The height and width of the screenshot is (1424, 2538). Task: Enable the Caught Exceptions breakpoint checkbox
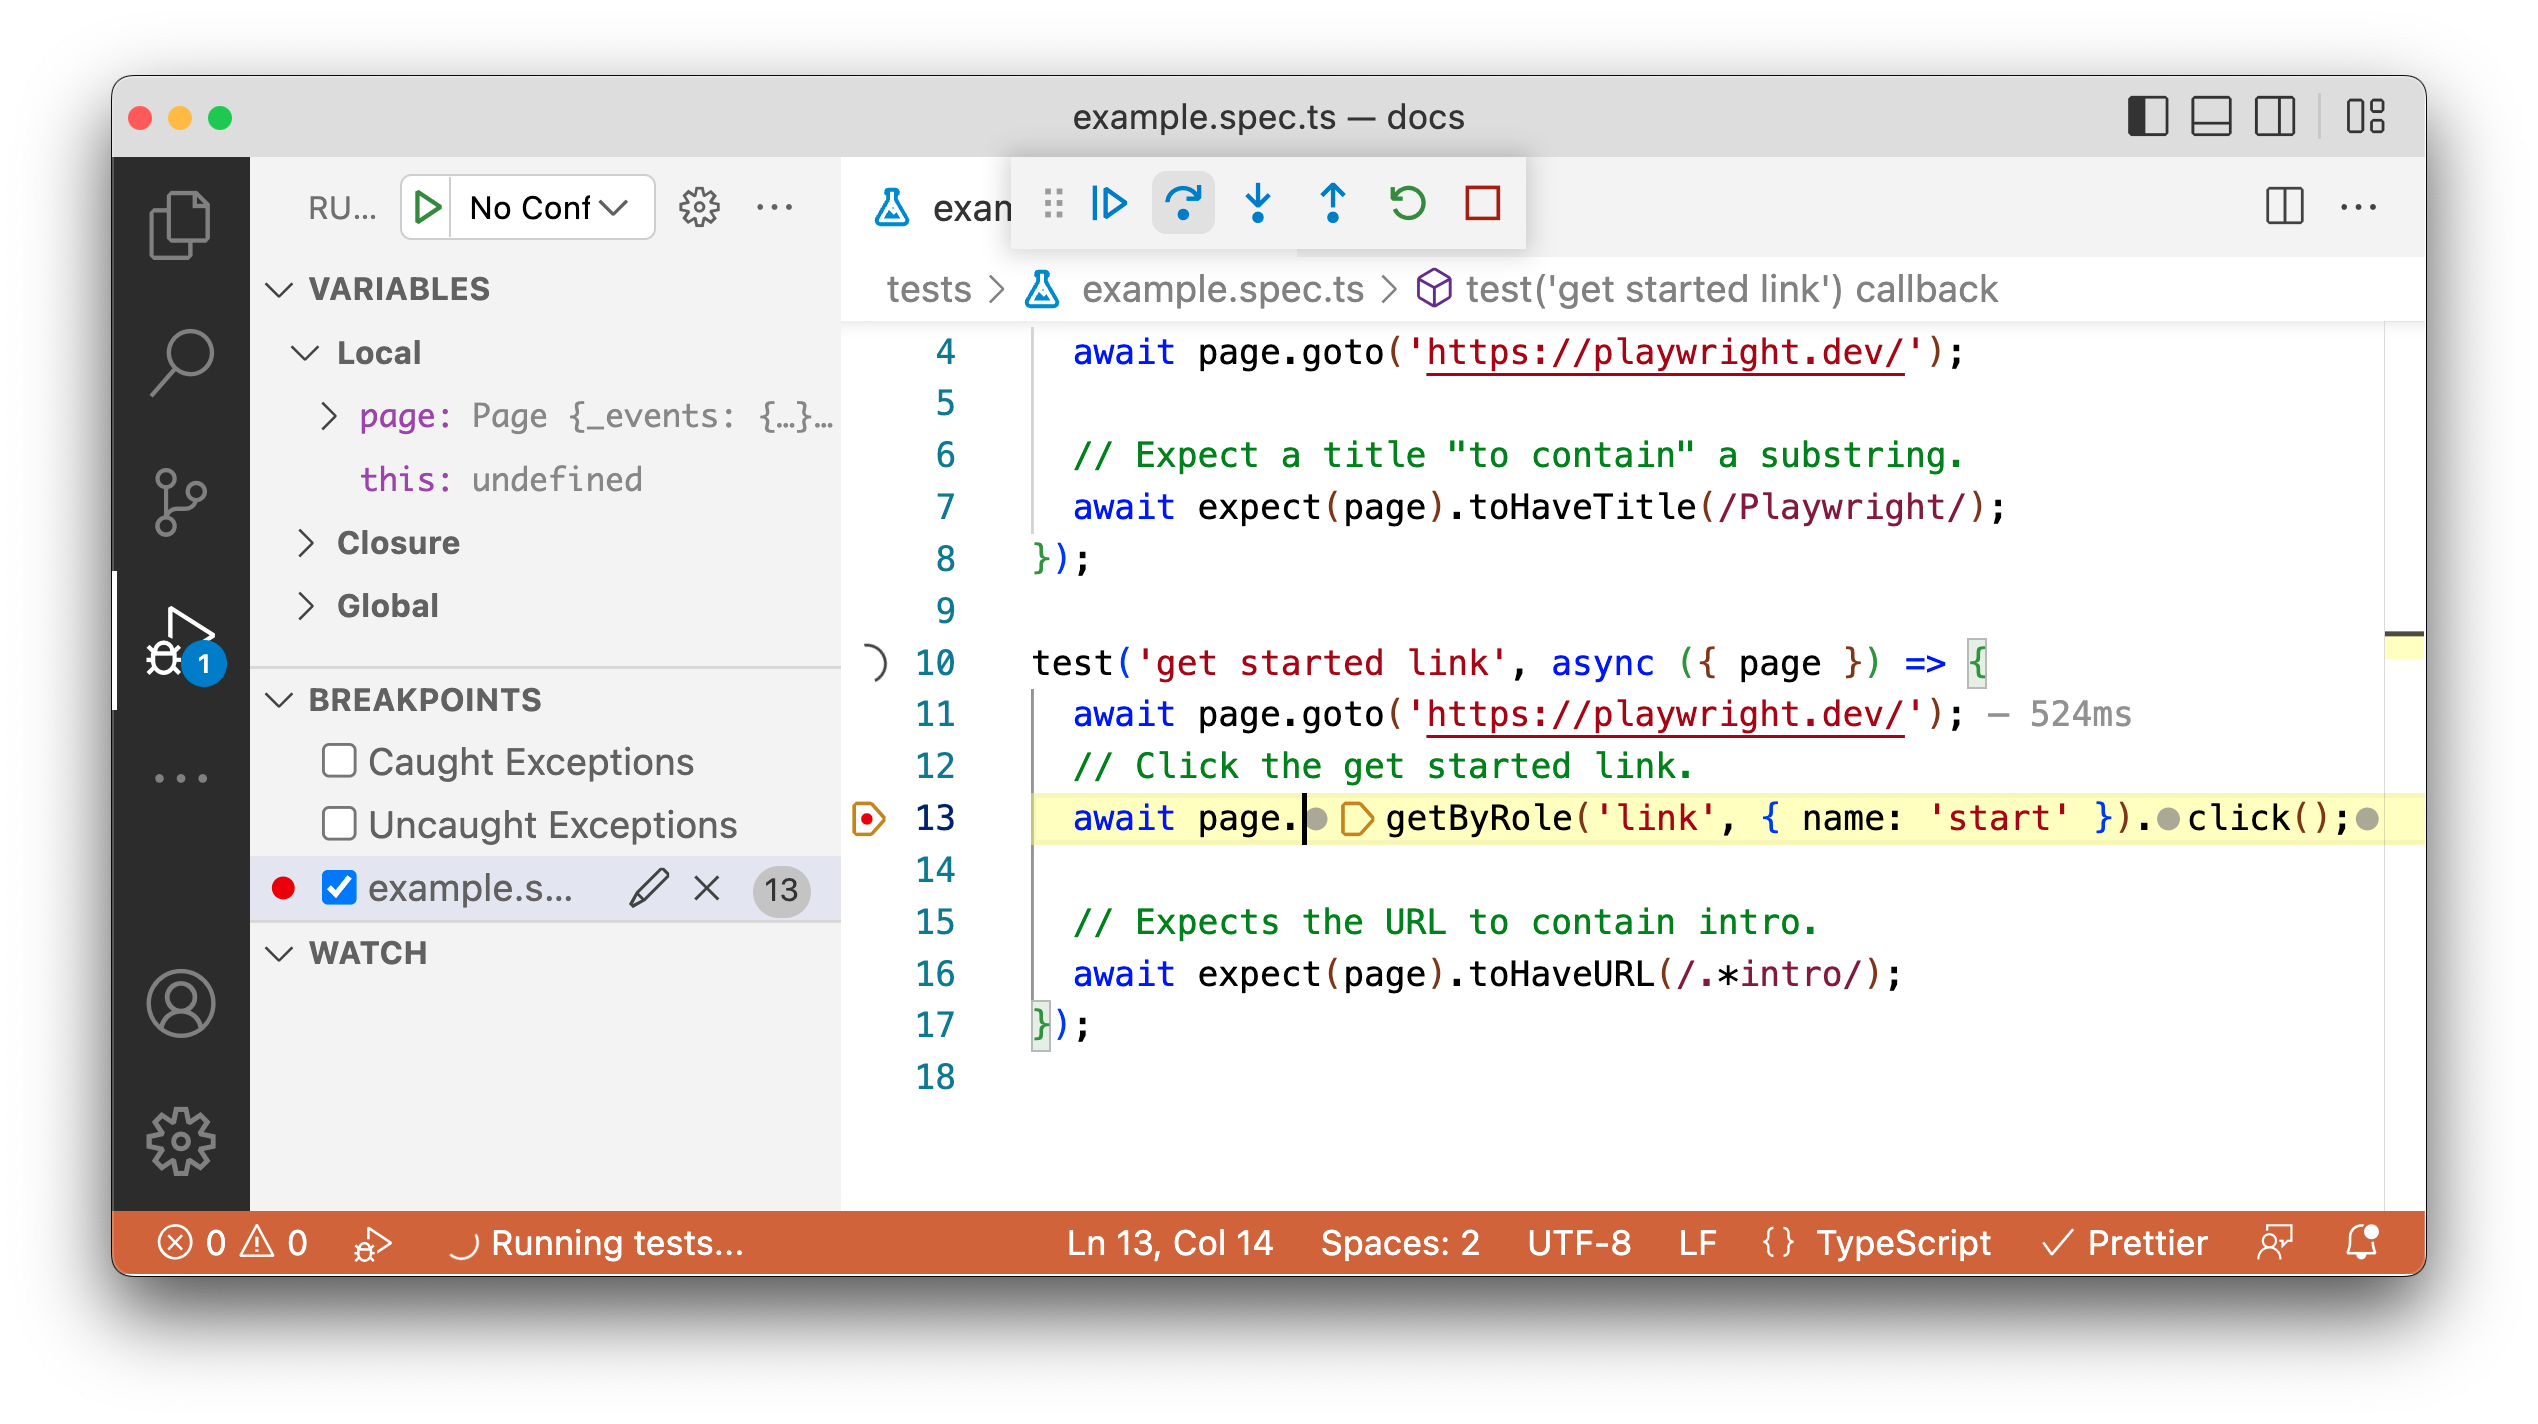338,762
